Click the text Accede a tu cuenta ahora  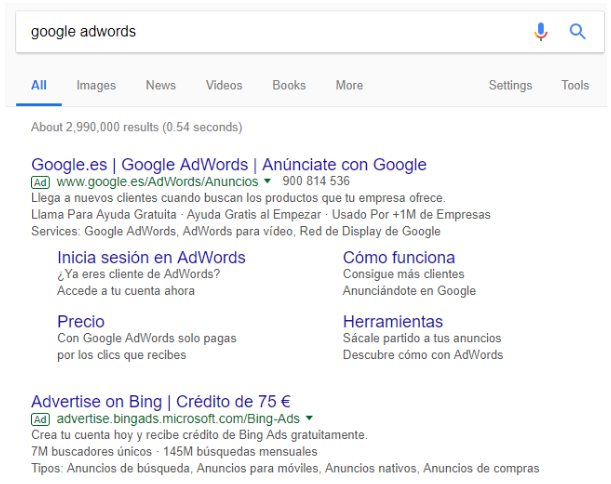pos(126,291)
